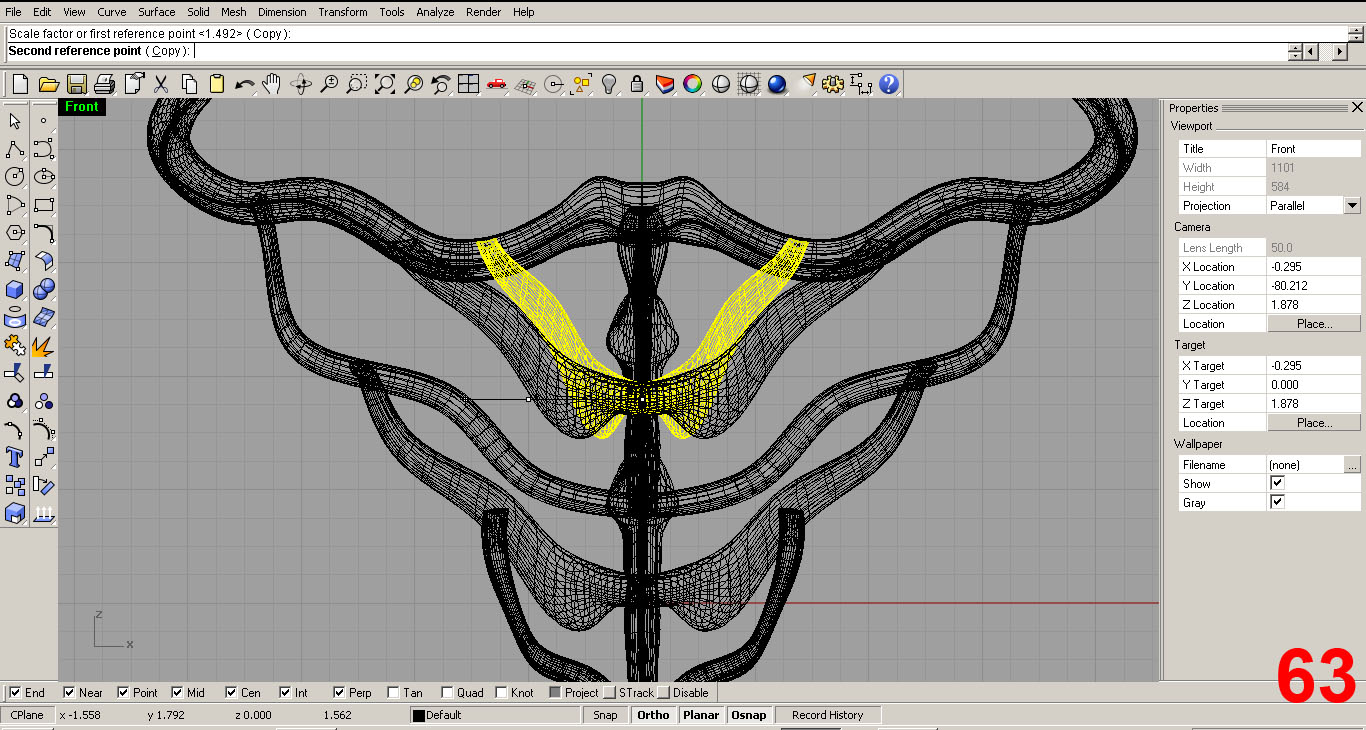Image resolution: width=1366 pixels, height=730 pixels.
Task: Open the Curve menu
Action: click(x=112, y=12)
